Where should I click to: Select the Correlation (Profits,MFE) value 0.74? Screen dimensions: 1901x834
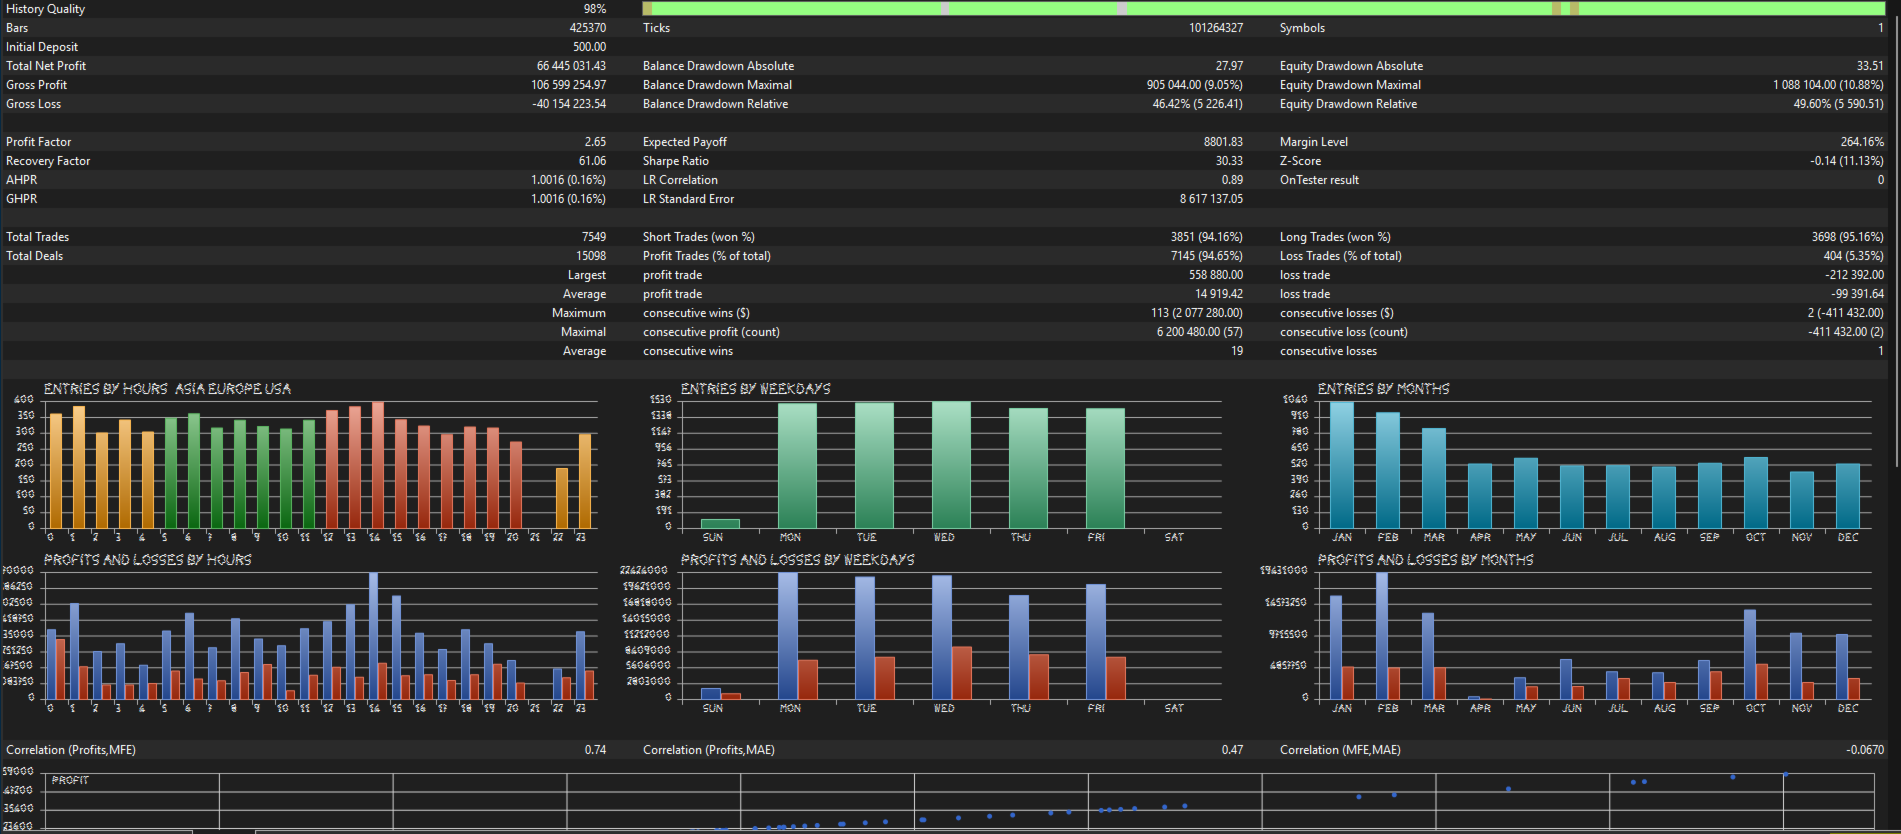(x=595, y=750)
